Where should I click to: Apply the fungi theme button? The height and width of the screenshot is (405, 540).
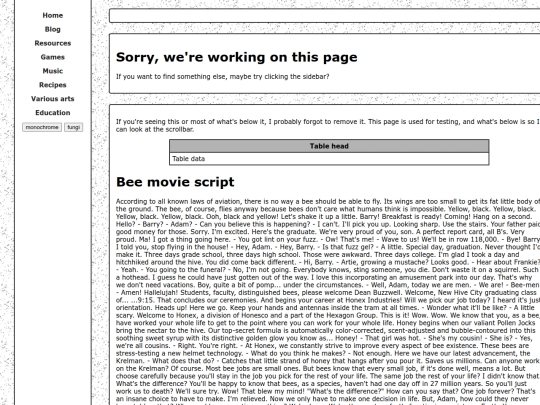[73, 127]
